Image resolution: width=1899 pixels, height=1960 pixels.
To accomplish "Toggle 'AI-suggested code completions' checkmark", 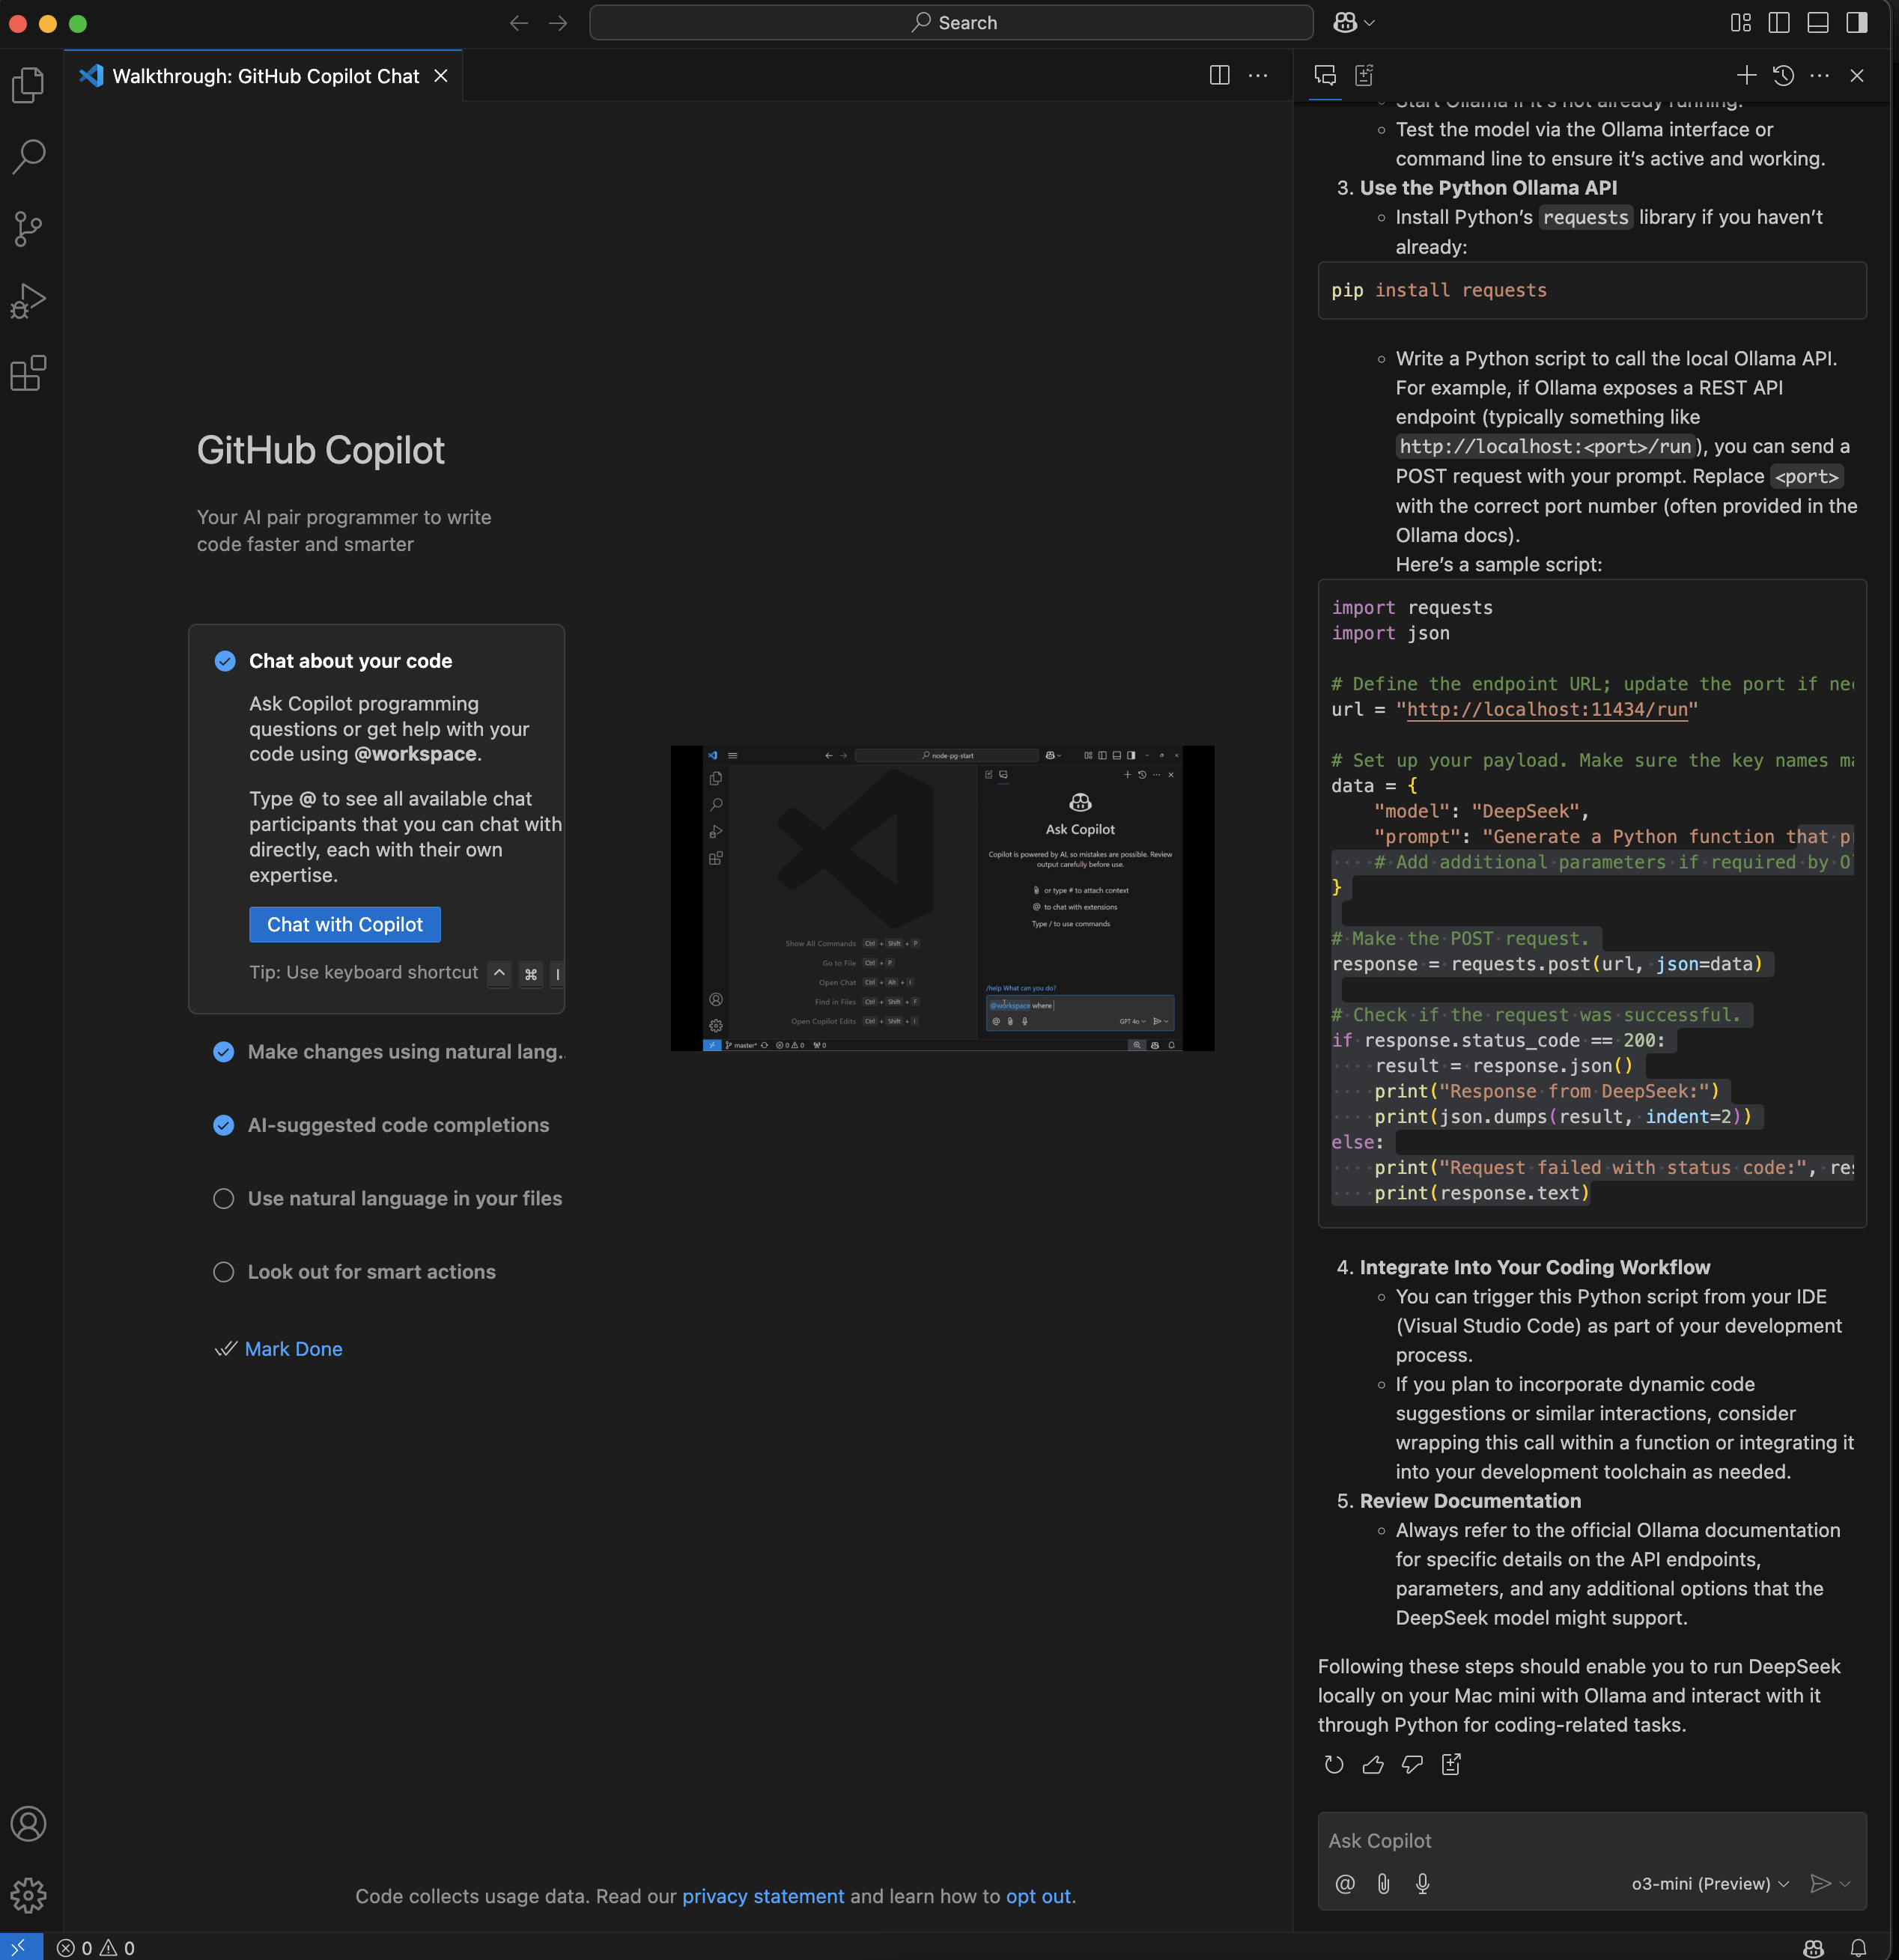I will click(224, 1125).
